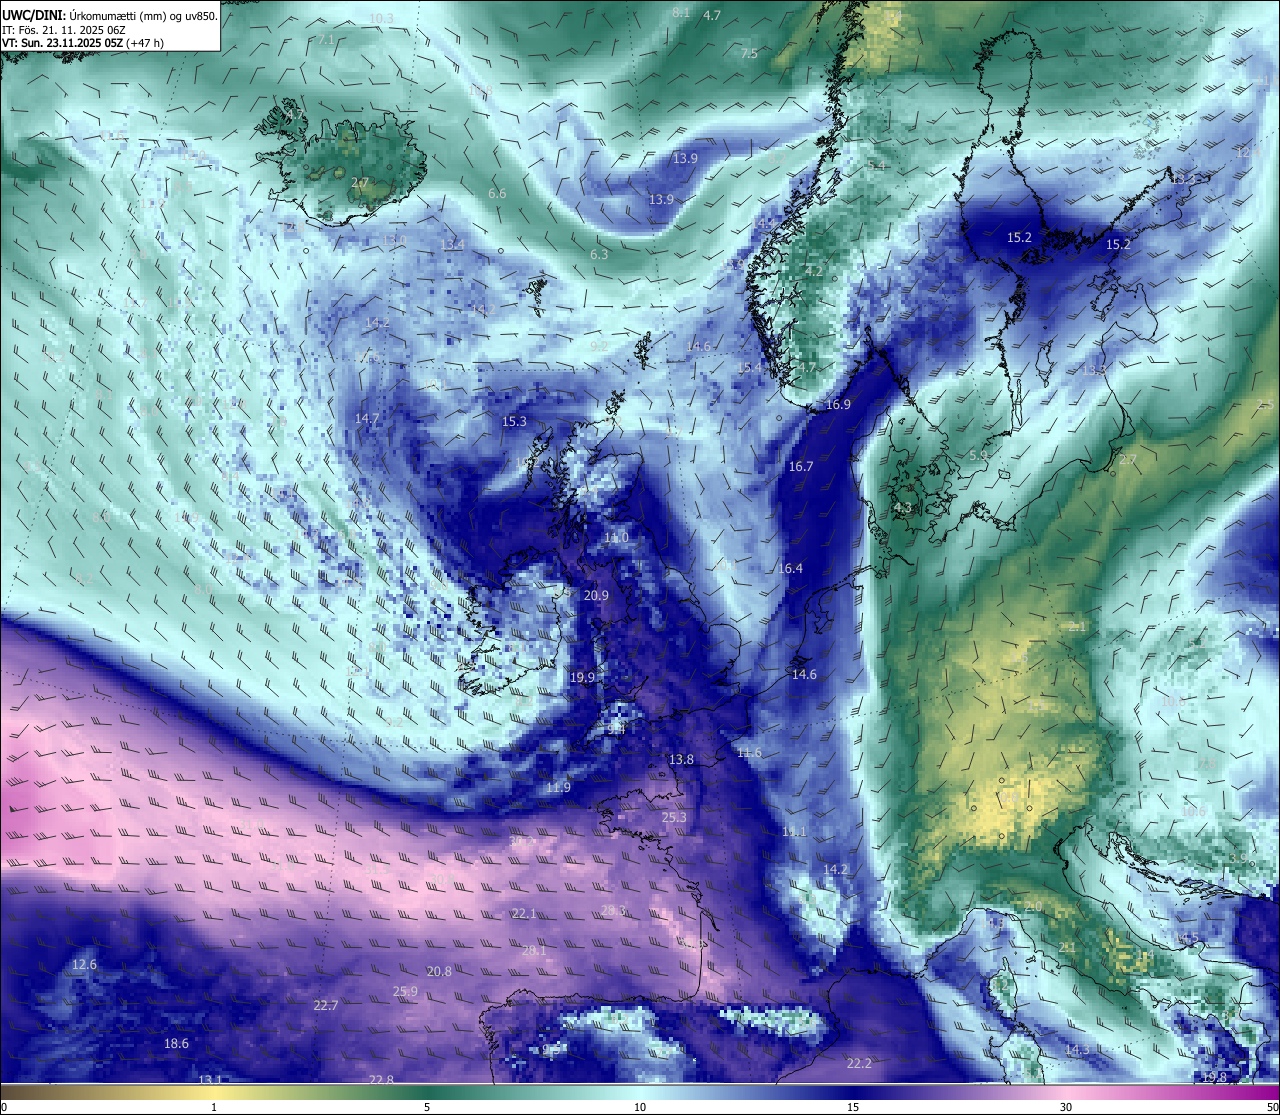Click the 25.9 value on the map
Viewport: 1280px width, 1115px height.
(405, 992)
